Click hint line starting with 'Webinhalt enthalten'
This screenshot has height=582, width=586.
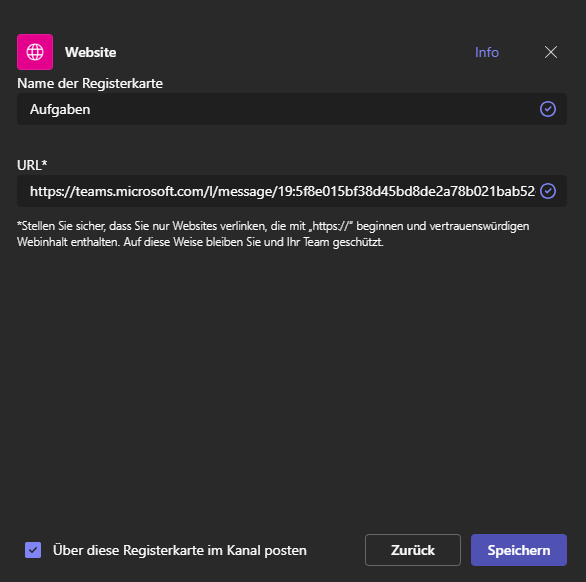200,242
